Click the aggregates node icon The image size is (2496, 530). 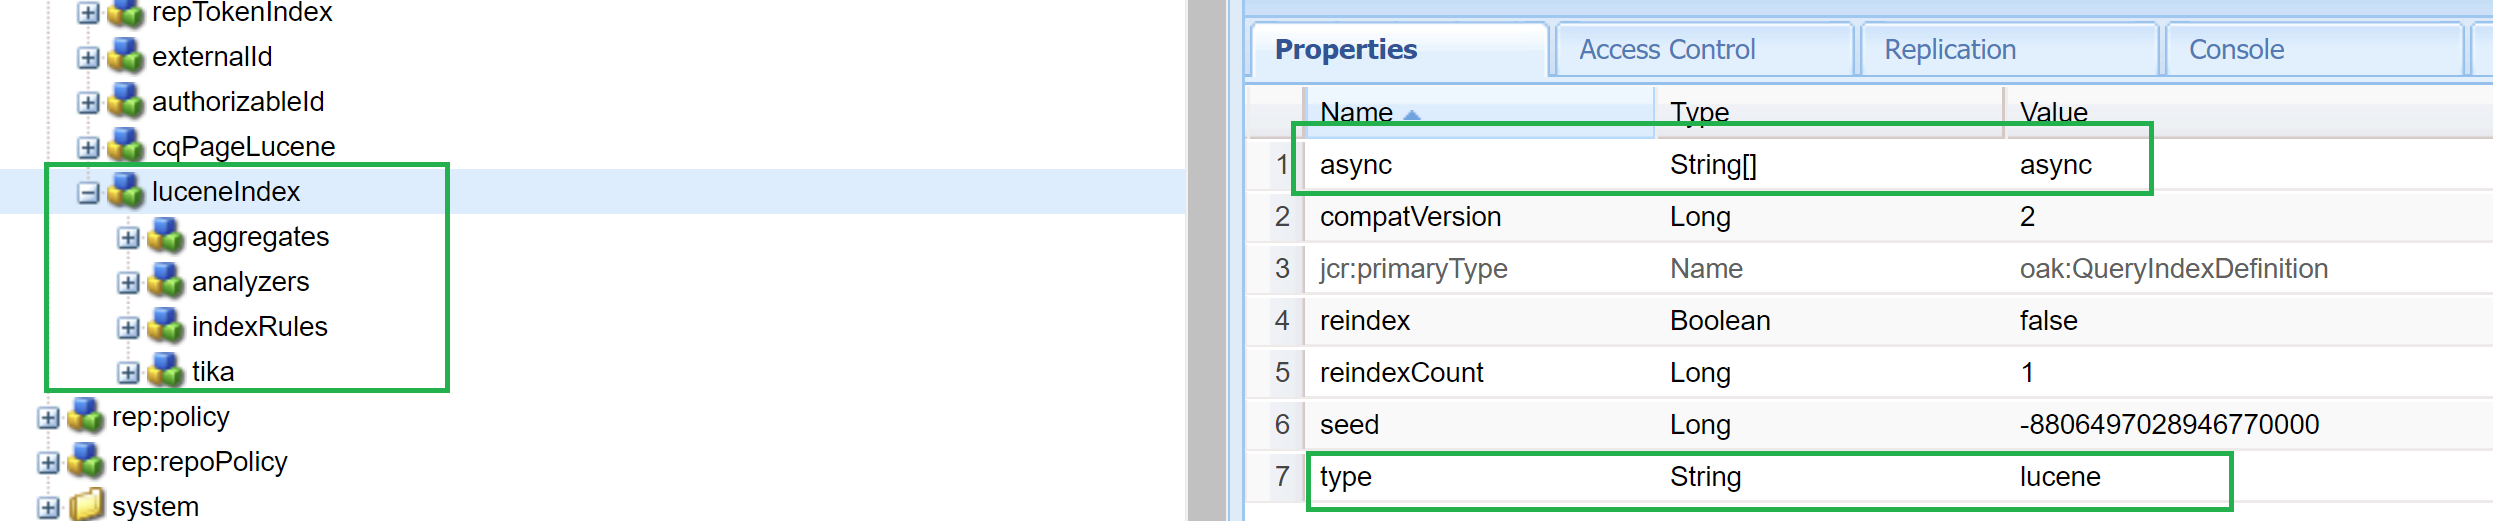pos(166,236)
